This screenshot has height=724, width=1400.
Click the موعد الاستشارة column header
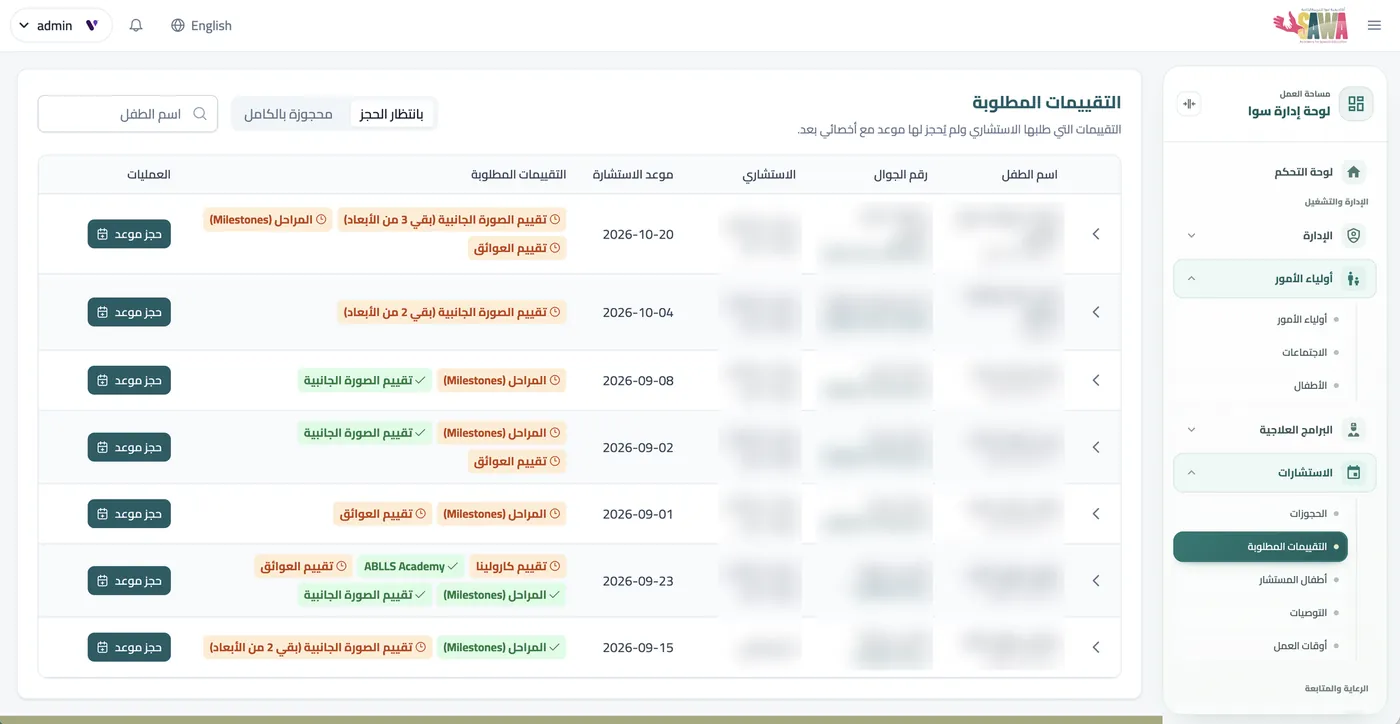[633, 174]
